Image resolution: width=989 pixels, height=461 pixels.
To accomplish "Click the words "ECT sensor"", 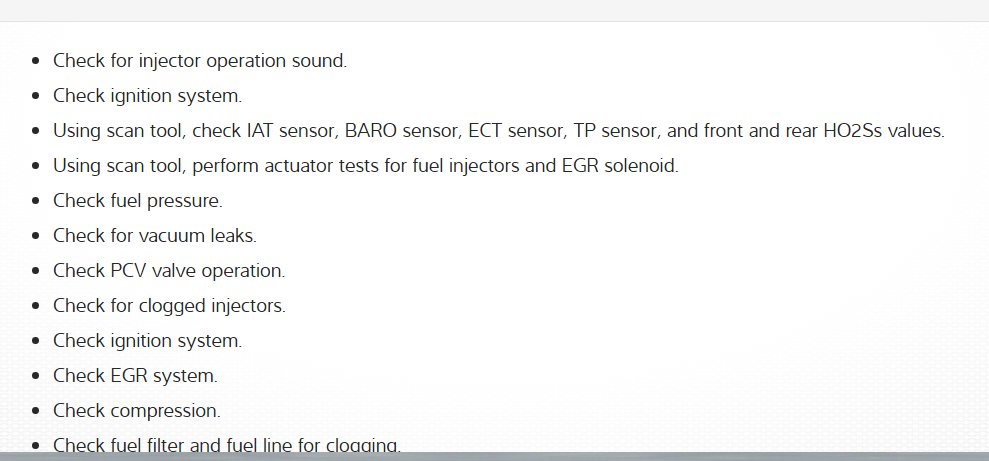I will pos(492,131).
